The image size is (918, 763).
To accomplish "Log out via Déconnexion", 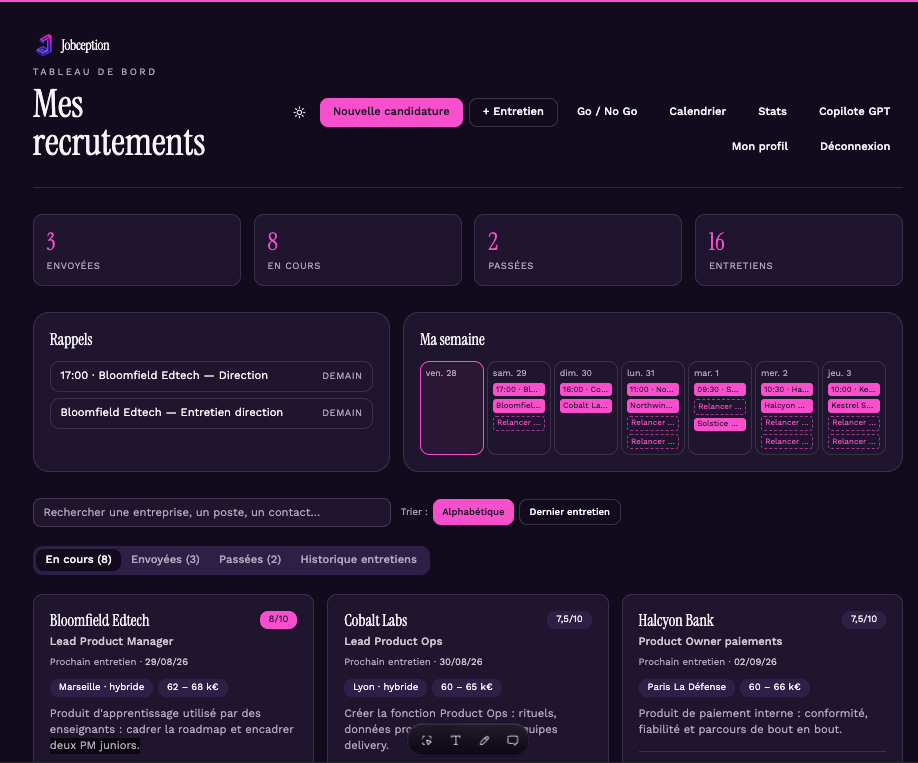I will coord(855,146).
